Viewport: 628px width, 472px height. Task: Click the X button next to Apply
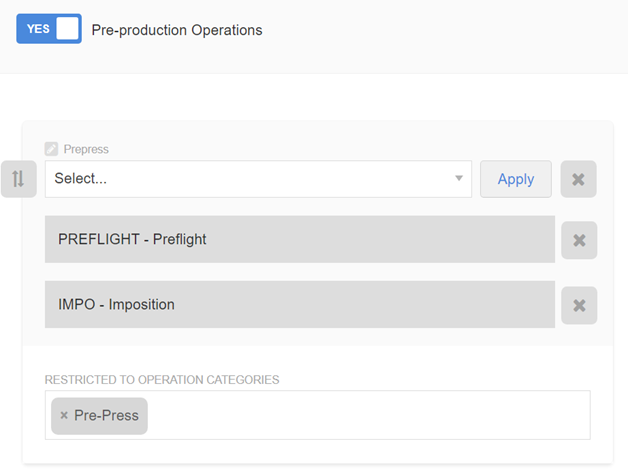pyautogui.click(x=578, y=179)
